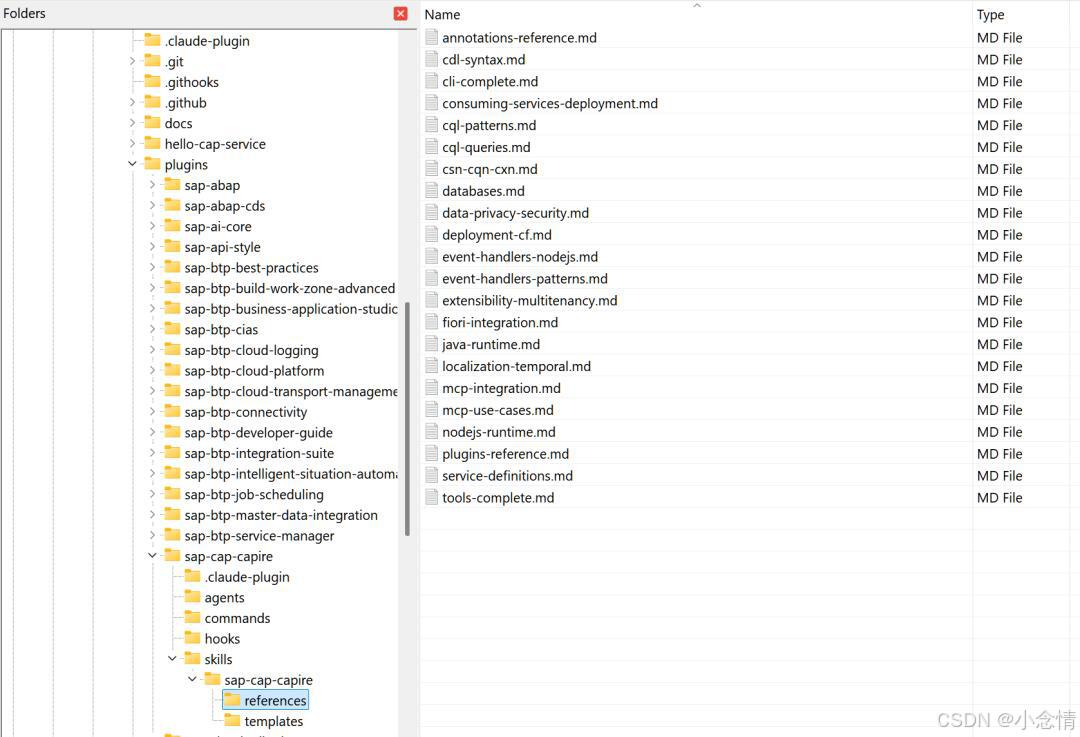Click file icon of nodejs-runtime.md
Image resolution: width=1080 pixels, height=737 pixels.
click(431, 432)
